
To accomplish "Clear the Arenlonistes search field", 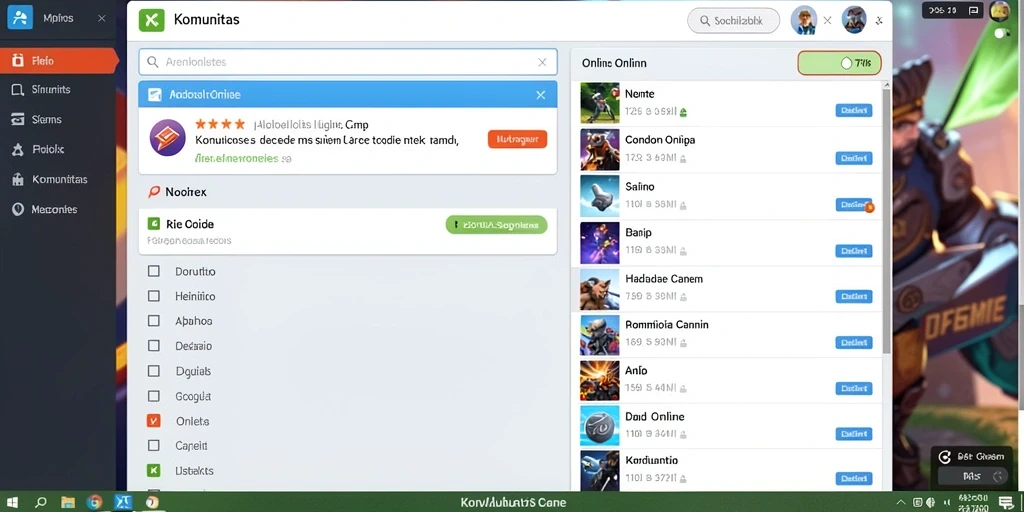I will pos(542,62).
